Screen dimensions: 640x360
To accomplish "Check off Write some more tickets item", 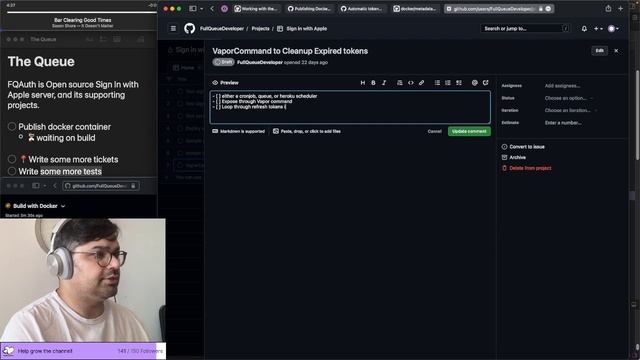I will tap(12, 159).
